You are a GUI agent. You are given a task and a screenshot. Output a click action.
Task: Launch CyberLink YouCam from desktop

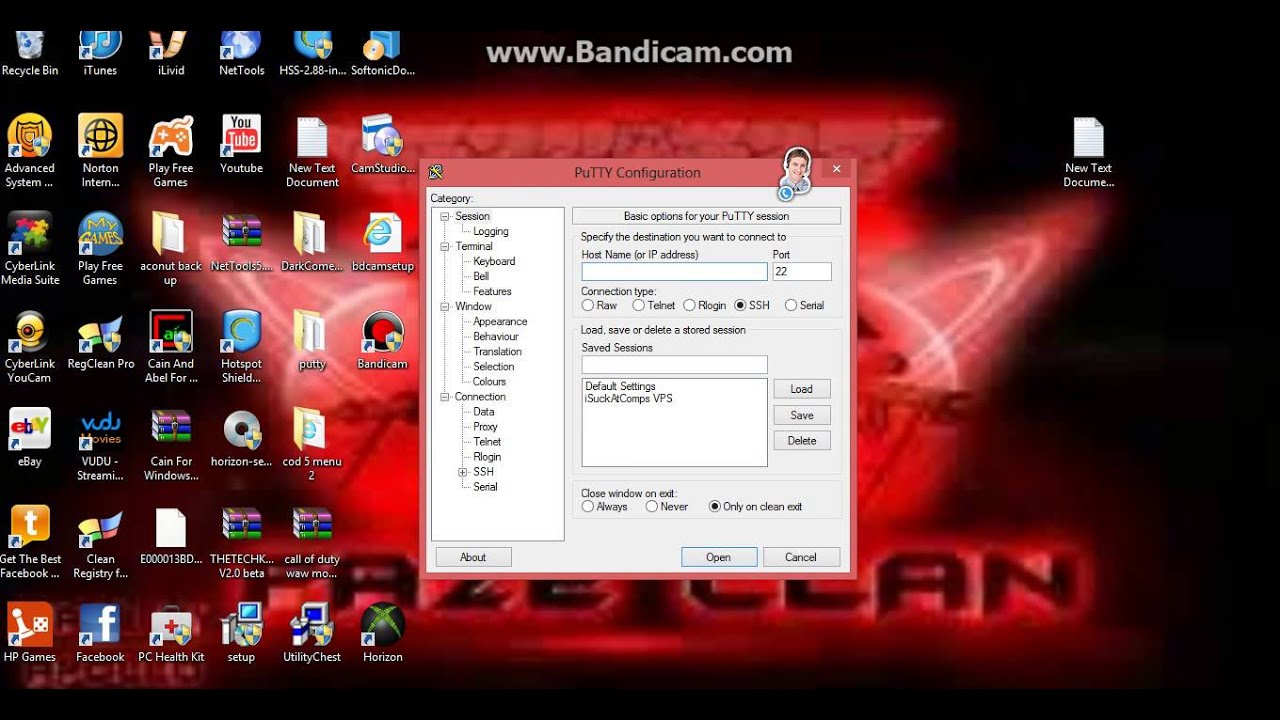coord(30,347)
